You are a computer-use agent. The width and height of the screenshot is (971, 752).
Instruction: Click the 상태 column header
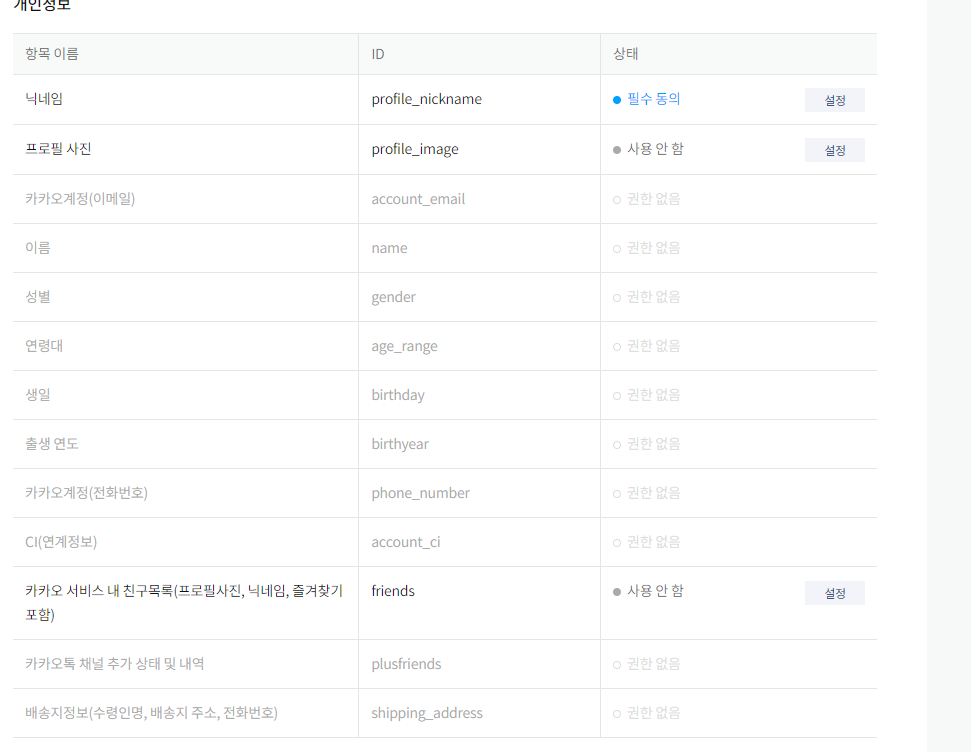coord(625,54)
